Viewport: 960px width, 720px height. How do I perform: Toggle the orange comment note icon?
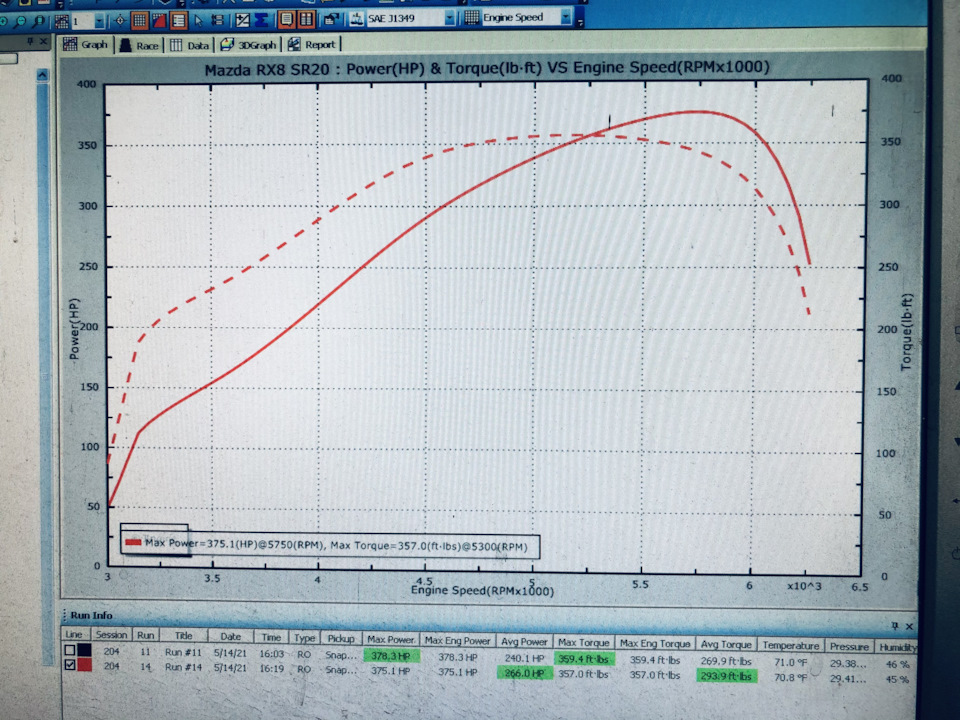click(286, 20)
